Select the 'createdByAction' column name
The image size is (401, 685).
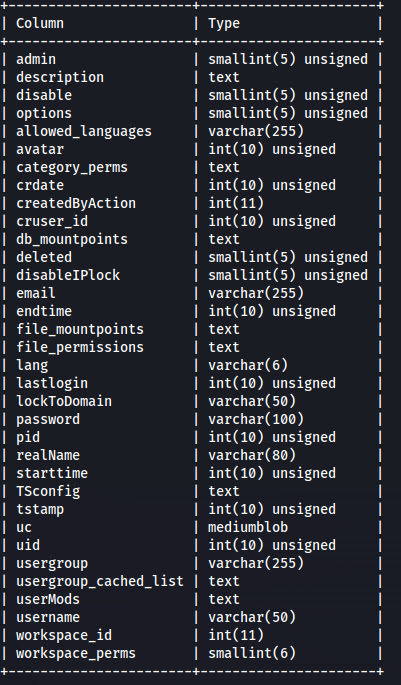tap(76, 203)
